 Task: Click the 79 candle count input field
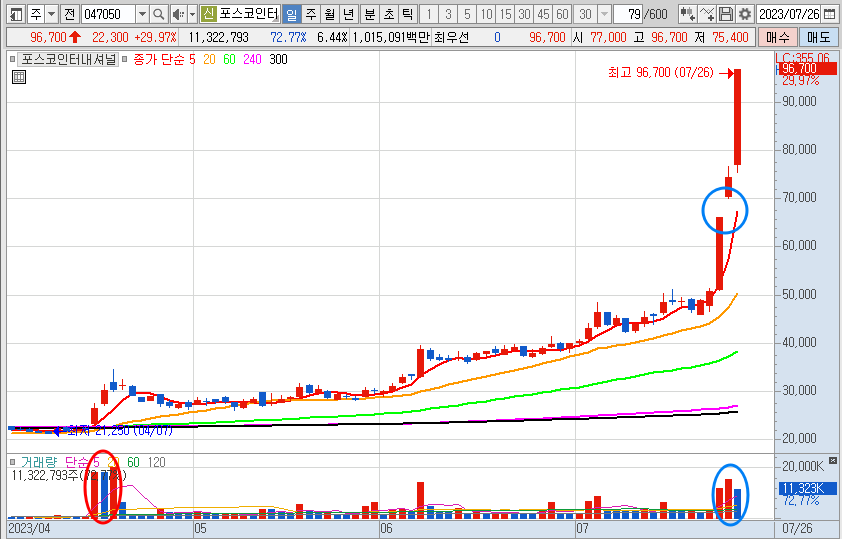pos(629,14)
